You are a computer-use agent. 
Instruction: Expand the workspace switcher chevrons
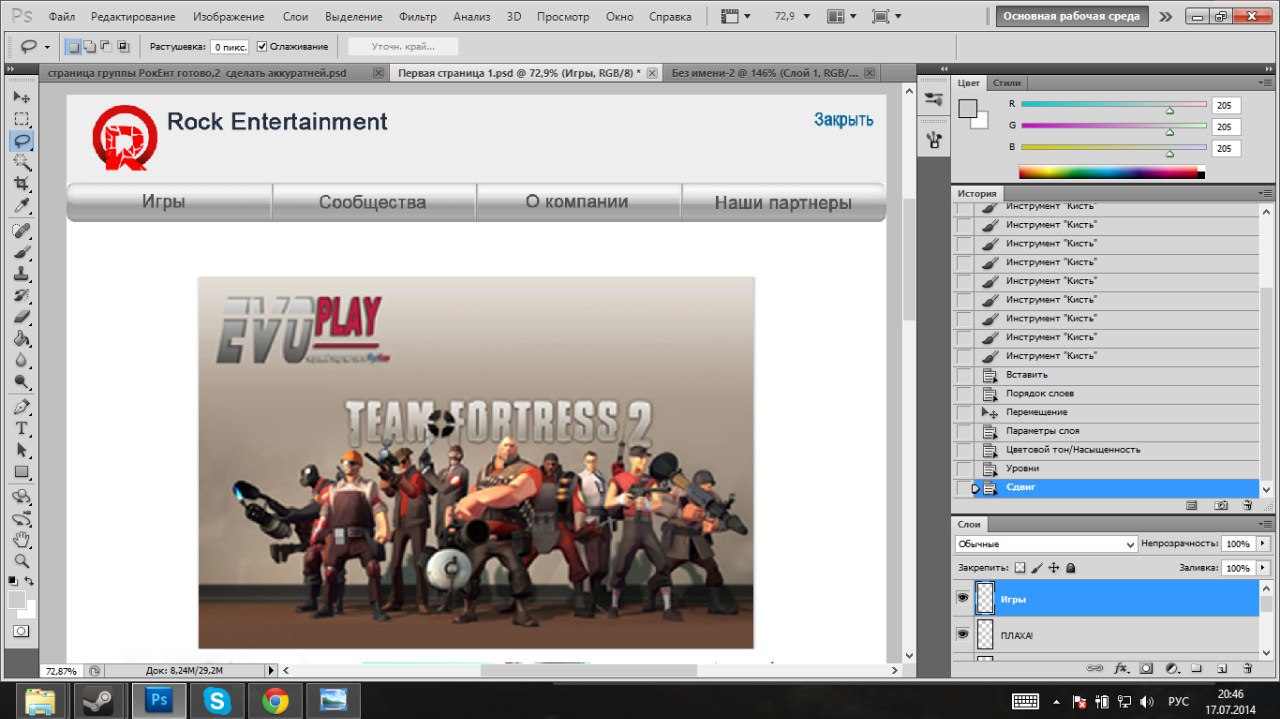[x=1166, y=17]
